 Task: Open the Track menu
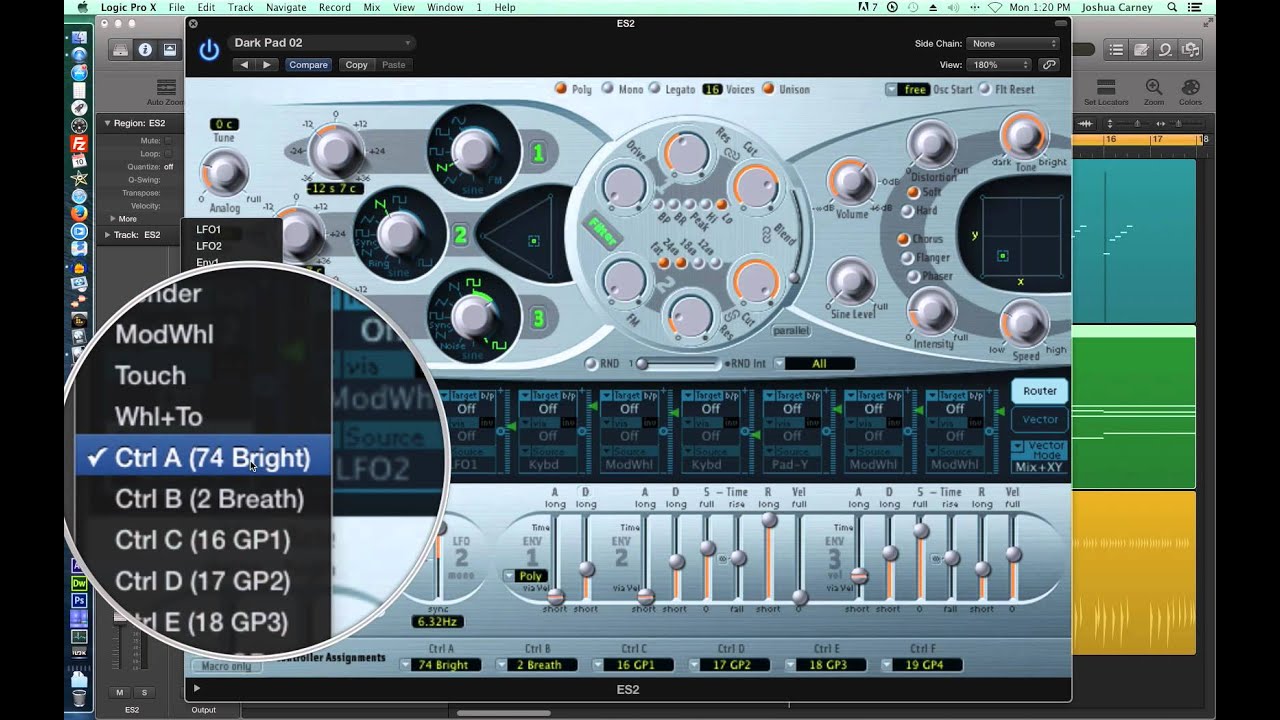point(240,7)
